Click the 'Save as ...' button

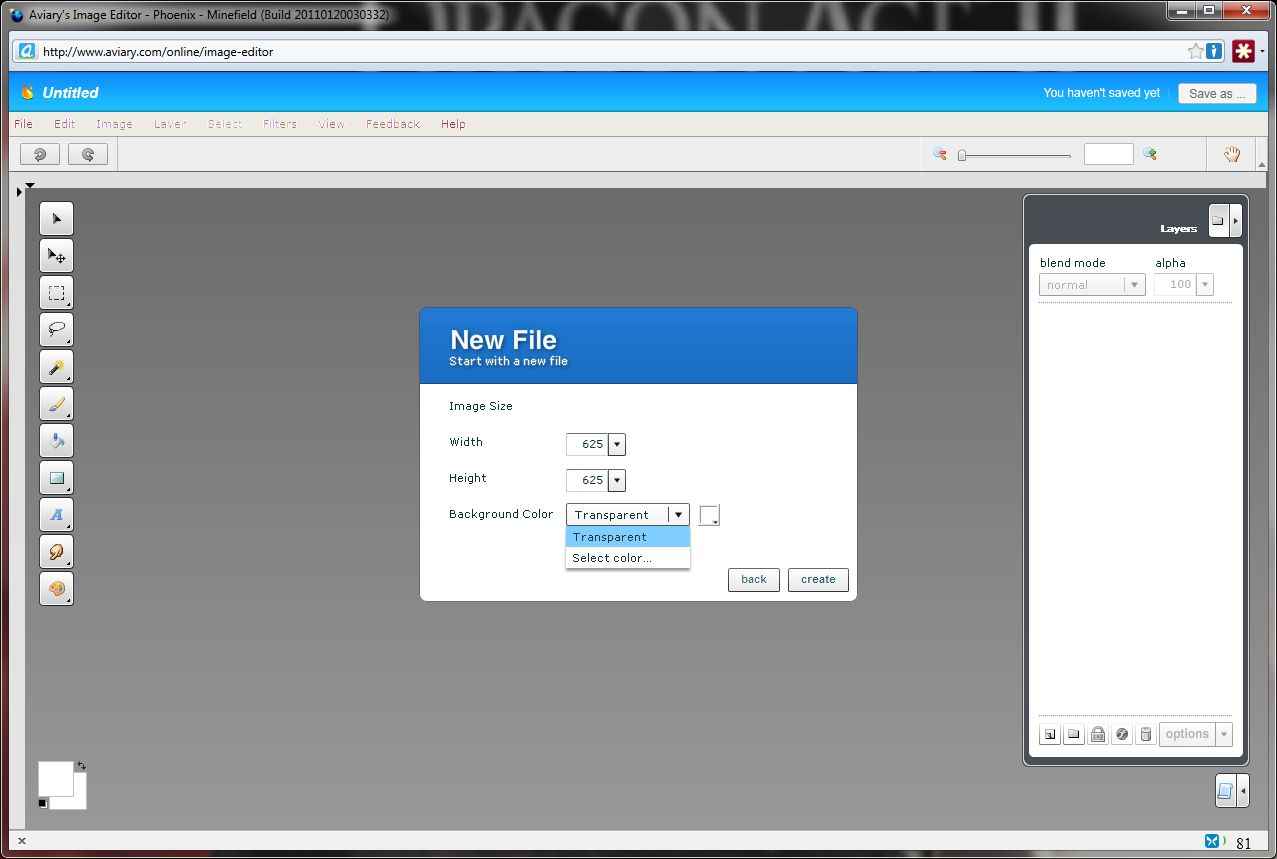[x=1217, y=93]
